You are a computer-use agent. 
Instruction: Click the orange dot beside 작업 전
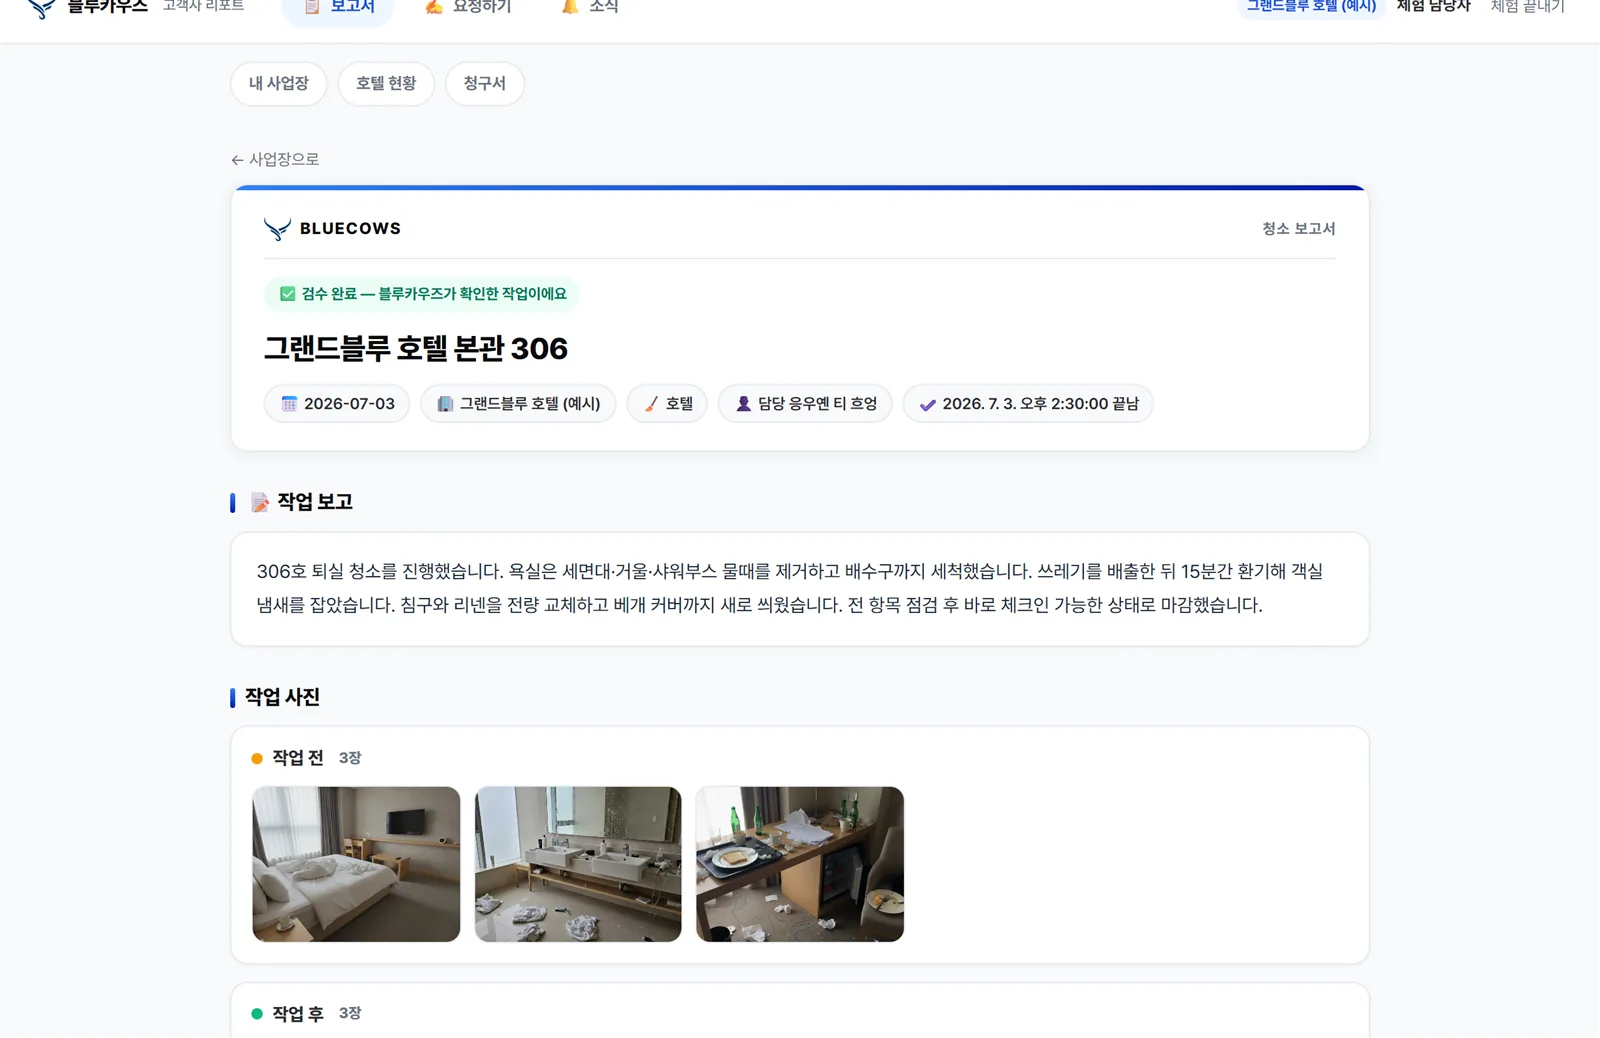pos(257,759)
